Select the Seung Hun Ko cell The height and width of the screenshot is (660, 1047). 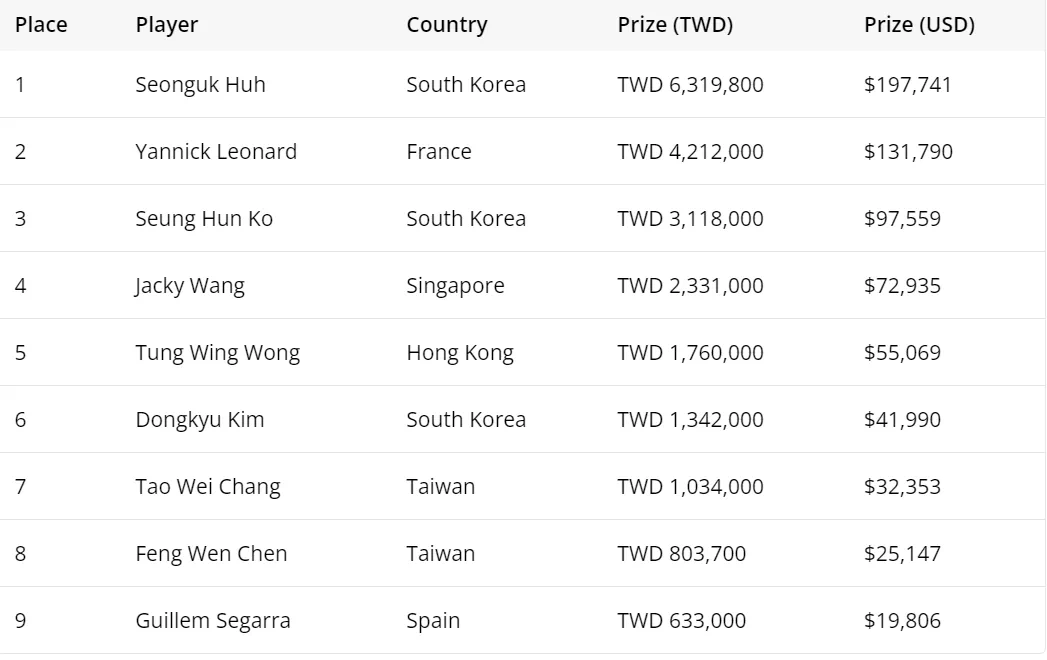[204, 219]
